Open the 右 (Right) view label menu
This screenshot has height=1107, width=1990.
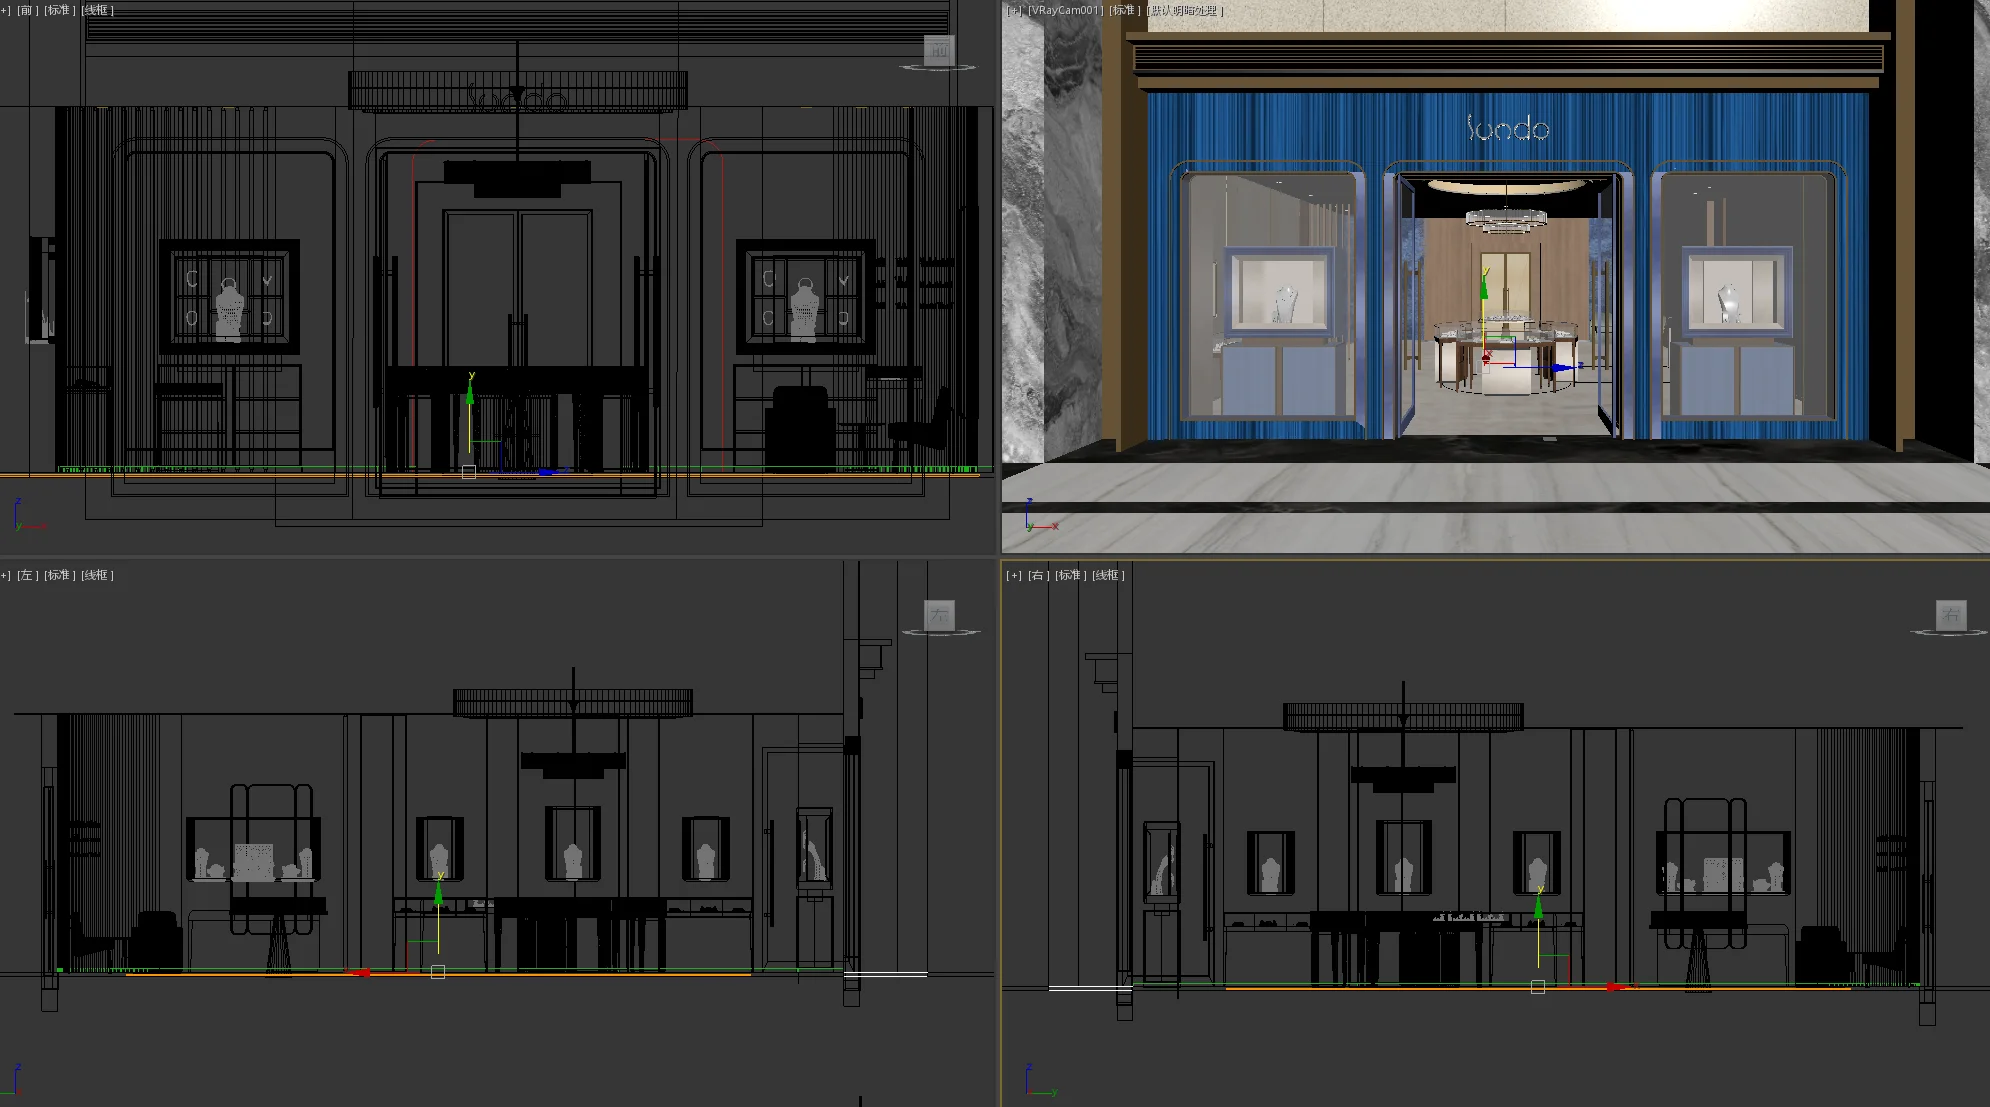coord(1038,575)
